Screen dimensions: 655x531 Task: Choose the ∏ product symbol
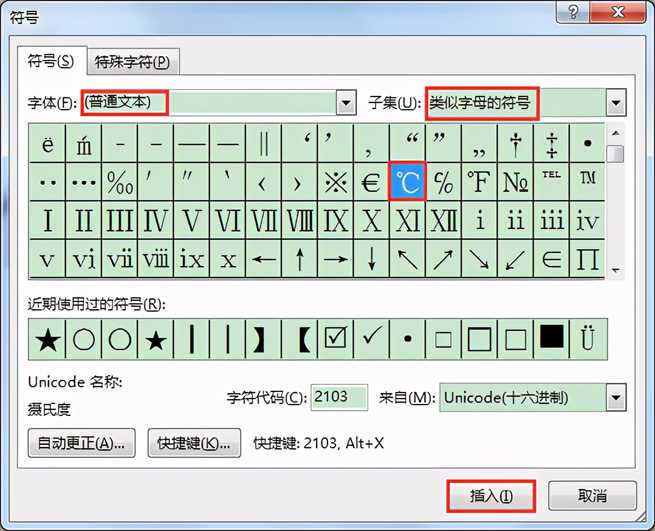click(x=587, y=260)
